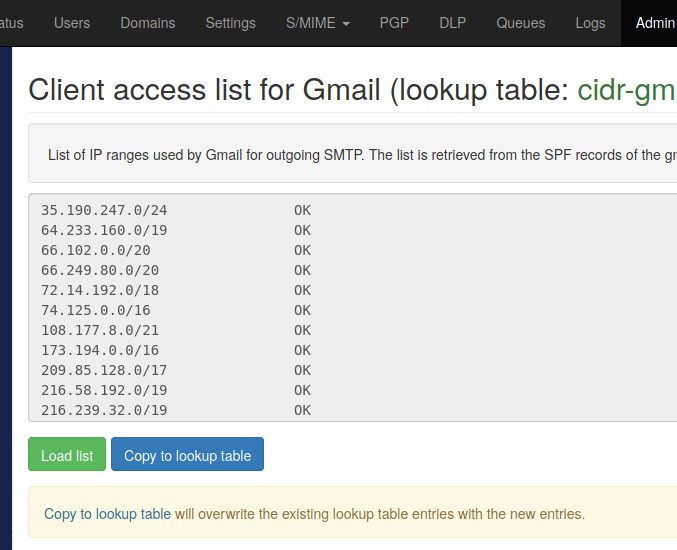Select the 72.14.192.0/18 entry
The width and height of the screenshot is (677, 550).
100,290
